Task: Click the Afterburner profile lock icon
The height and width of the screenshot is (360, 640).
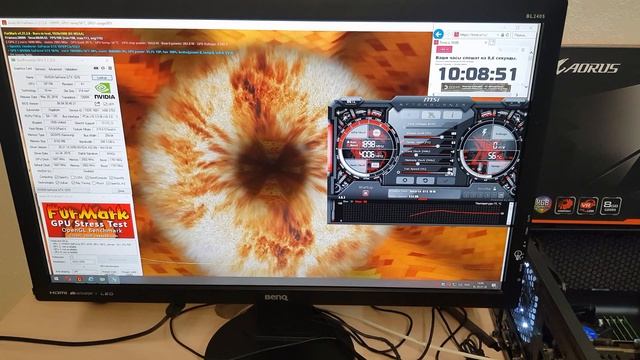Action: coord(495,189)
